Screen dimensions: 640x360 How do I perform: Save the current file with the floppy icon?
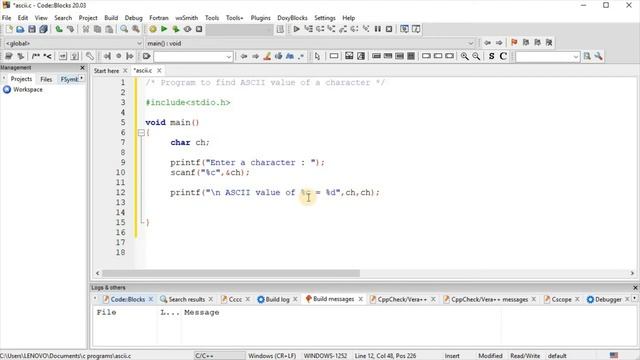[x=31, y=29]
